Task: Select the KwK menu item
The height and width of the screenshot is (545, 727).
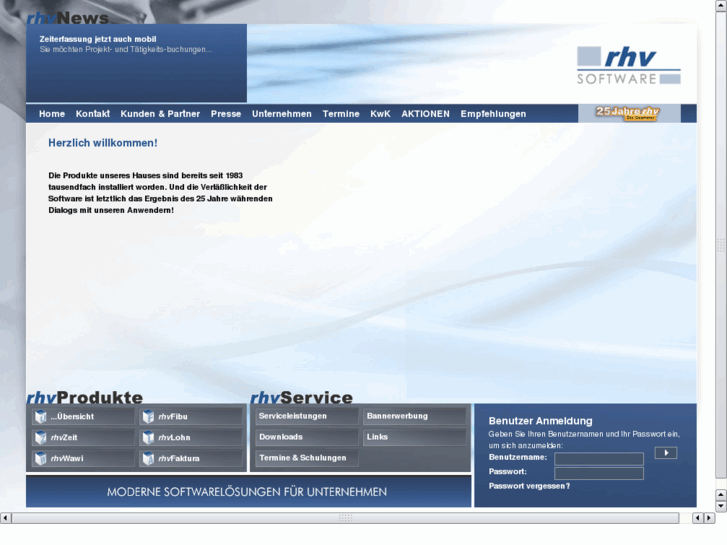Action: (x=380, y=114)
